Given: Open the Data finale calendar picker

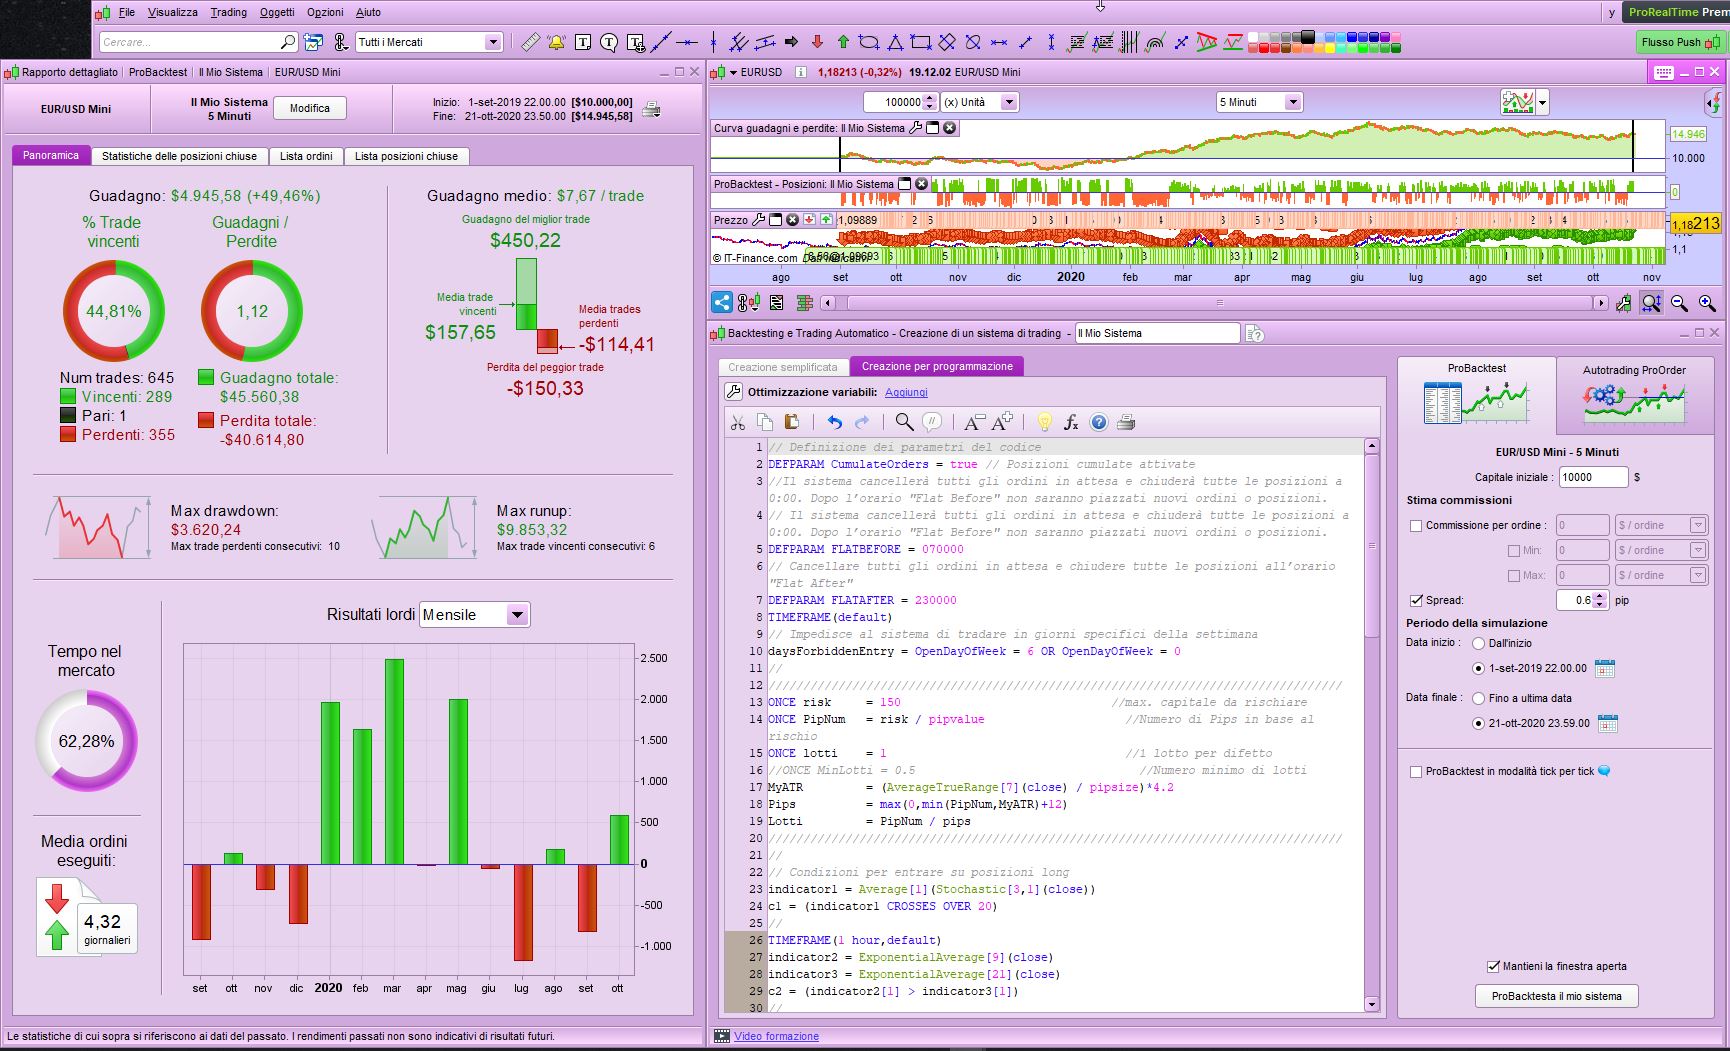Looking at the screenshot, I should (x=1607, y=723).
